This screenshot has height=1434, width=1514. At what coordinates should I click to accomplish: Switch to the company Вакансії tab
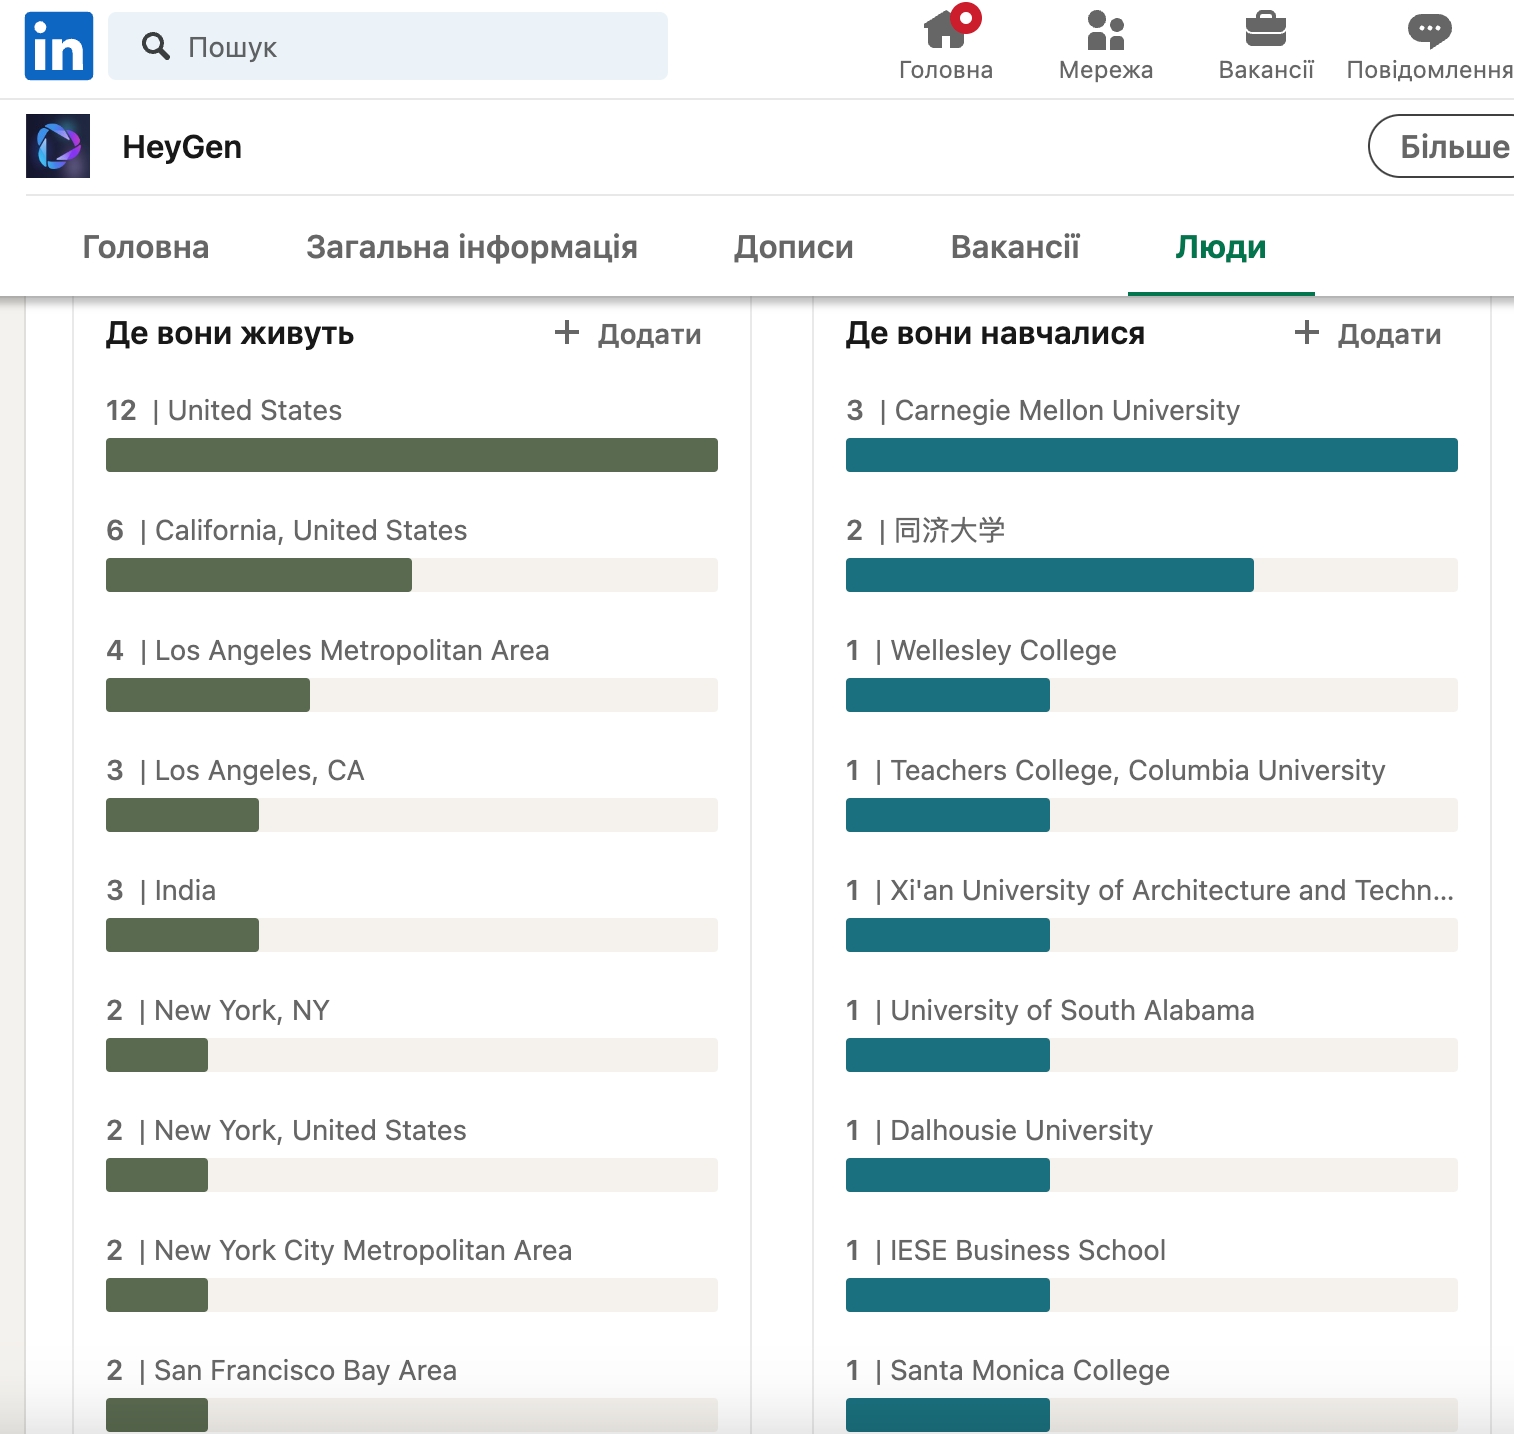(x=1015, y=247)
